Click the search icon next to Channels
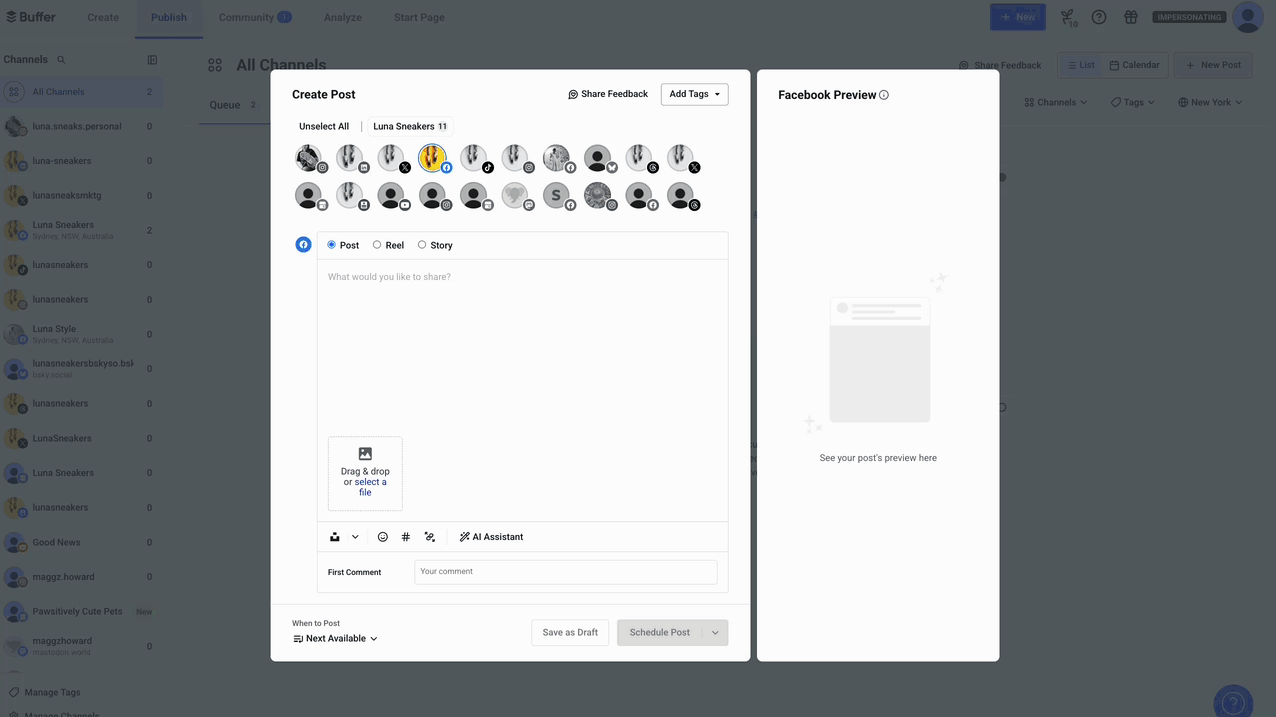The image size is (1276, 717). [x=61, y=60]
